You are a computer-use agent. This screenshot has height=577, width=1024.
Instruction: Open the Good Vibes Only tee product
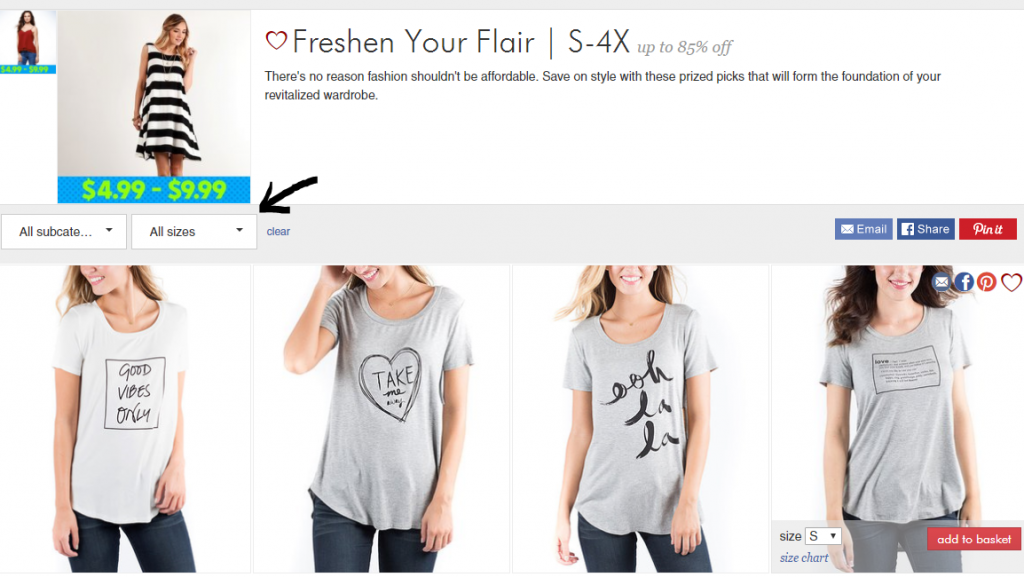[x=125, y=419]
